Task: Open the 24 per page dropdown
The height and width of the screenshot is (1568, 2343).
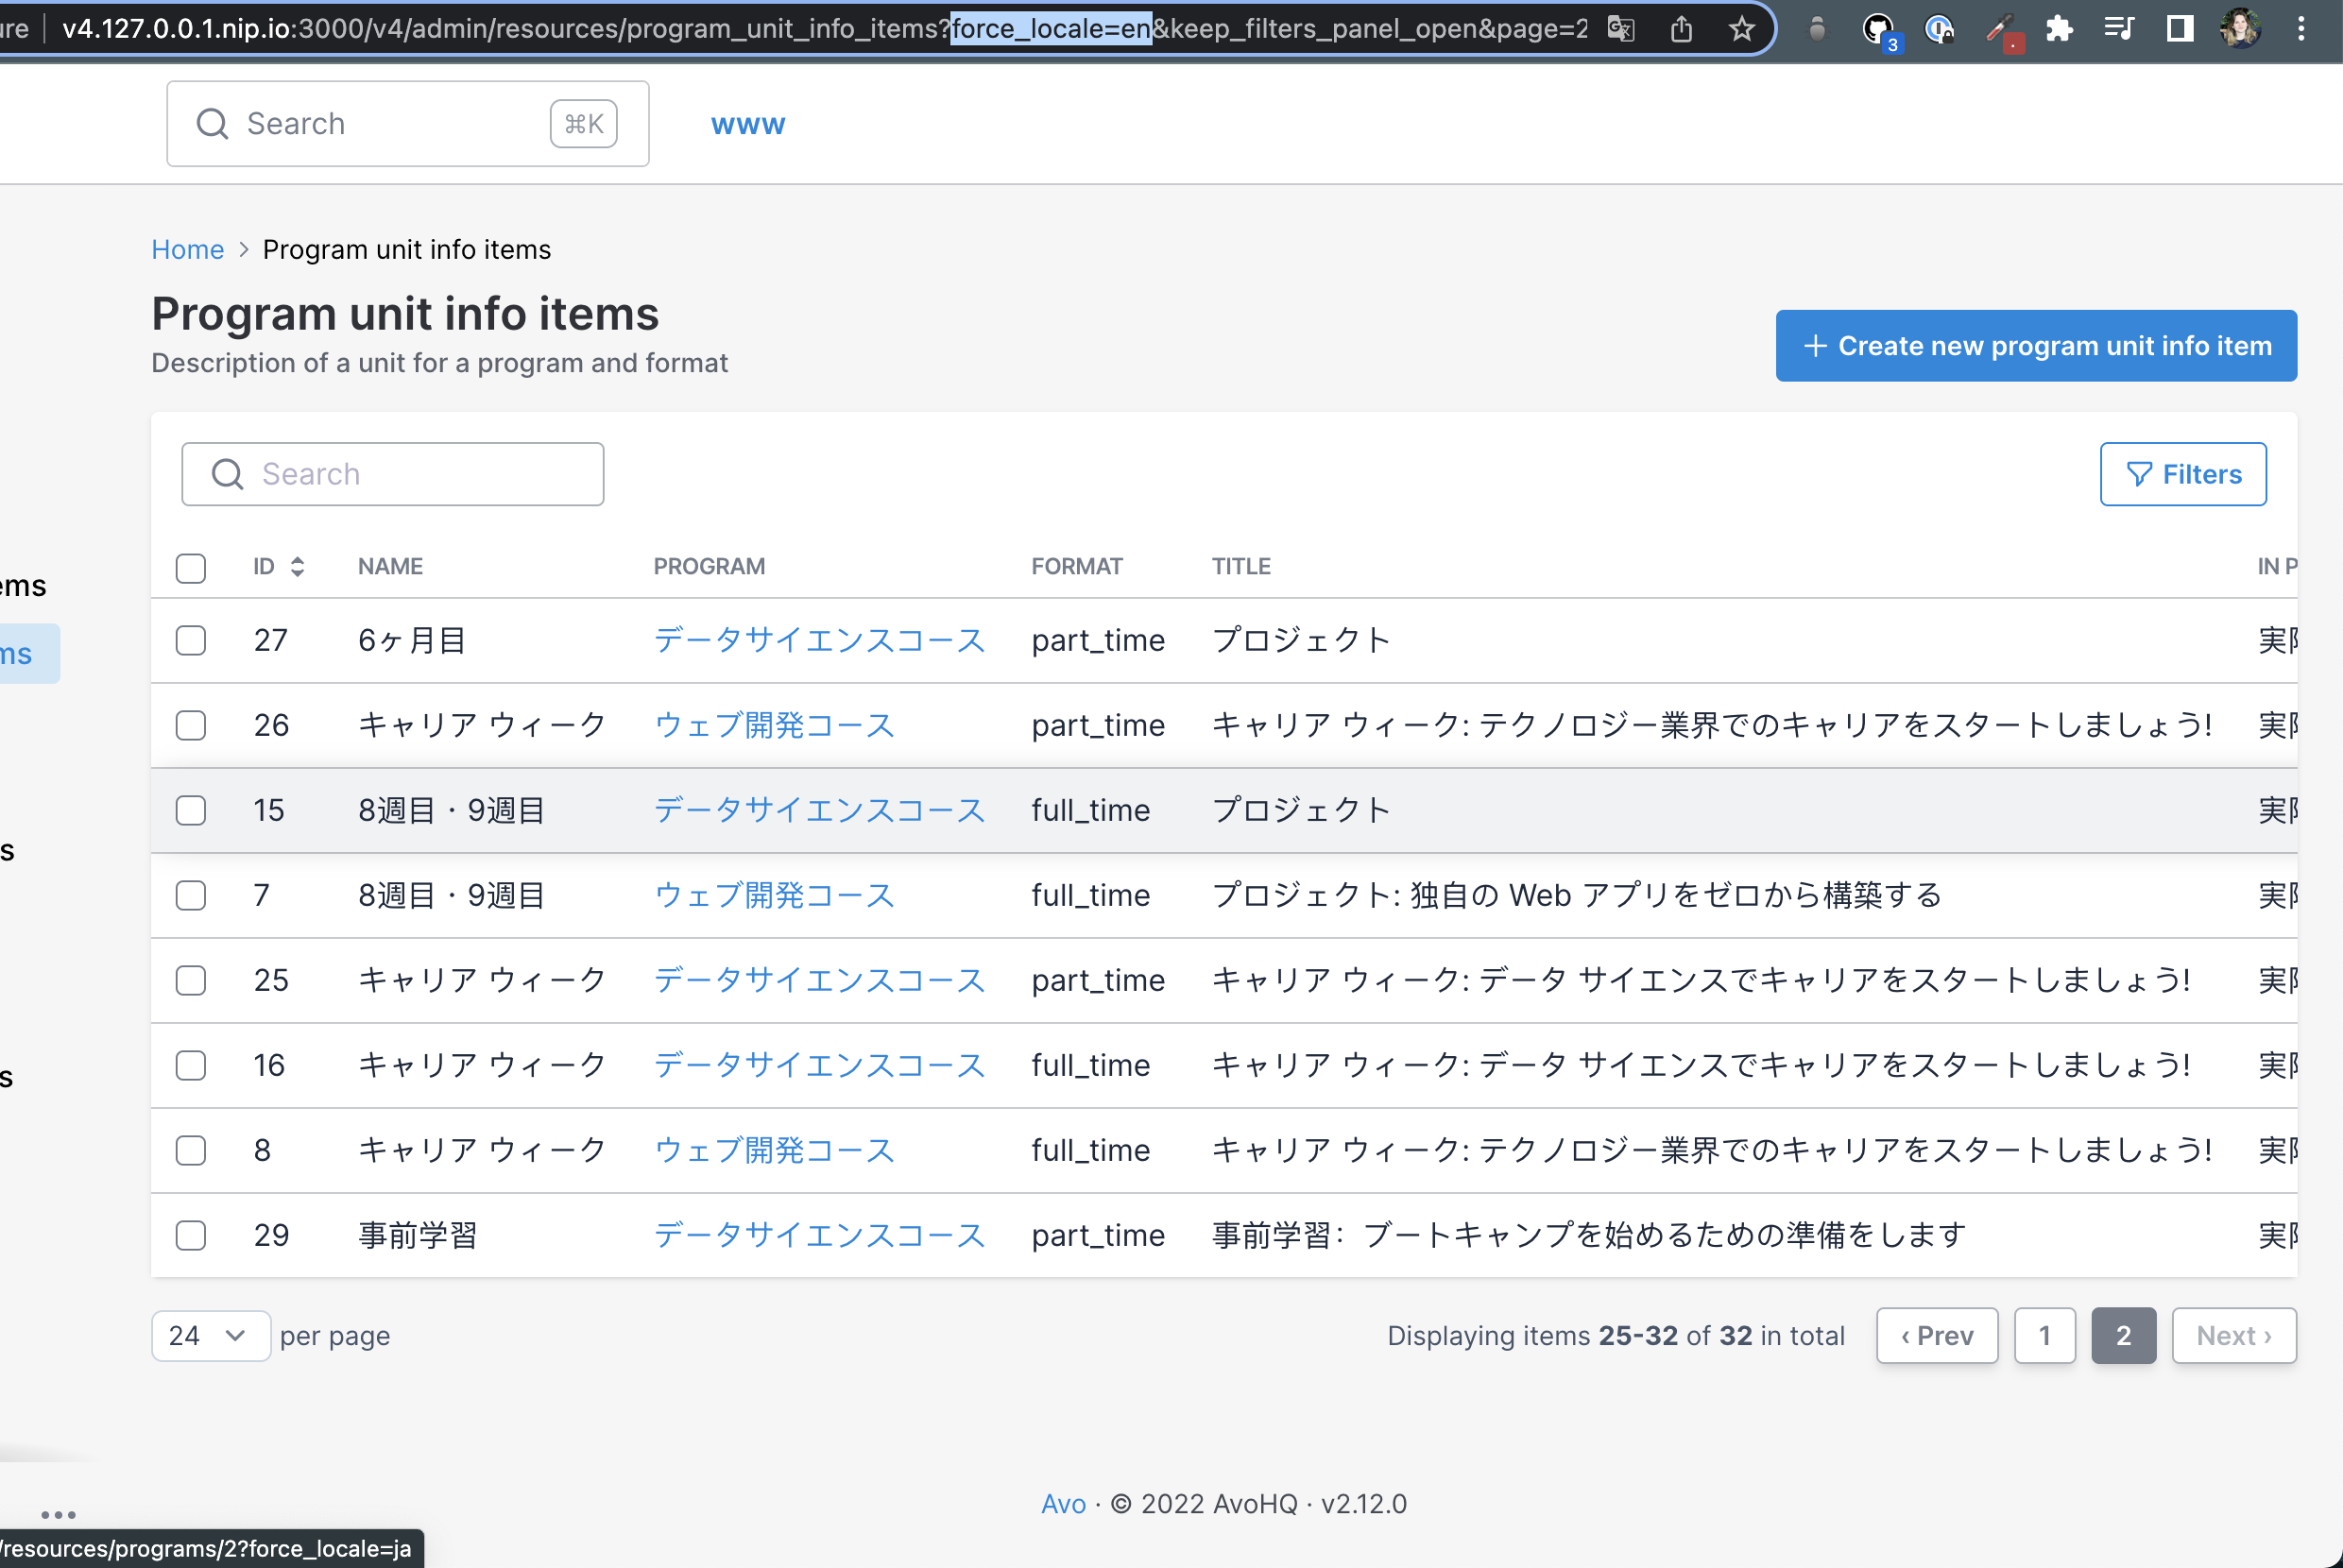Action: pyautogui.click(x=210, y=1336)
